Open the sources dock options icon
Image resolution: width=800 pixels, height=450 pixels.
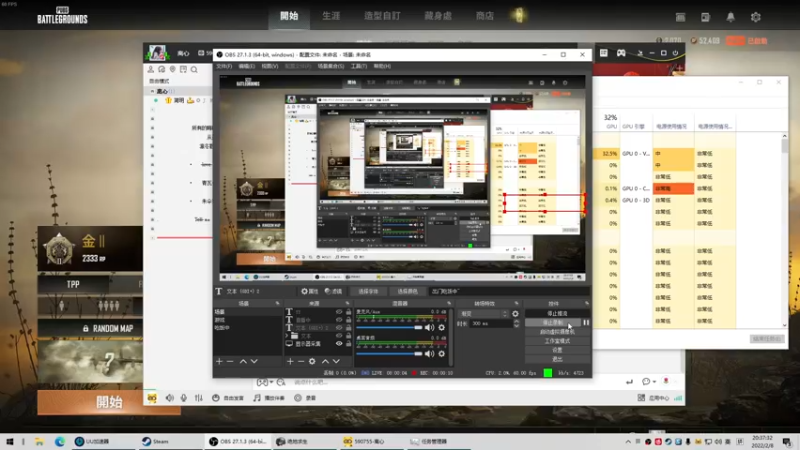coord(347,304)
